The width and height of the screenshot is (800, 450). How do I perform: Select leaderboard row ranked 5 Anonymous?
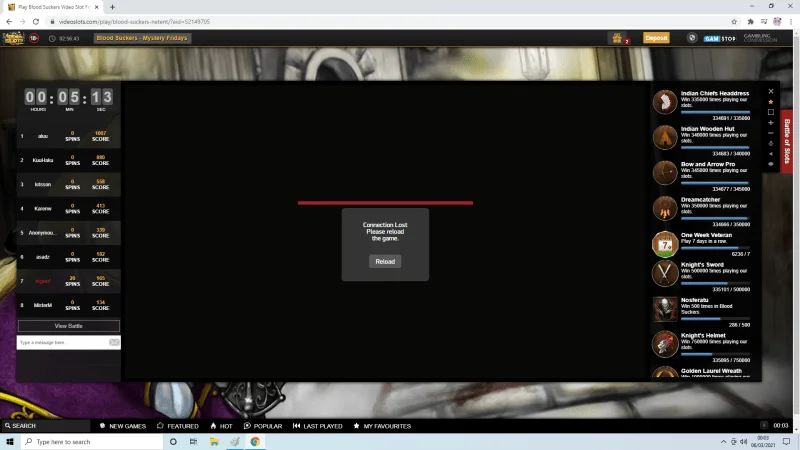(x=68, y=233)
